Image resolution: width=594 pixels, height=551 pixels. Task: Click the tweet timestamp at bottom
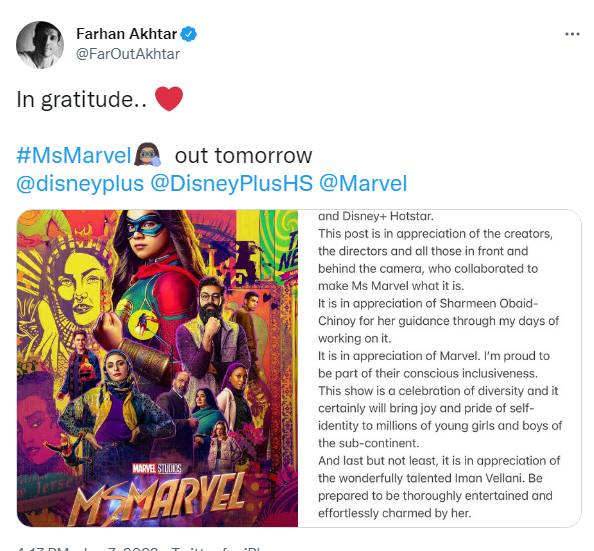coord(87,548)
